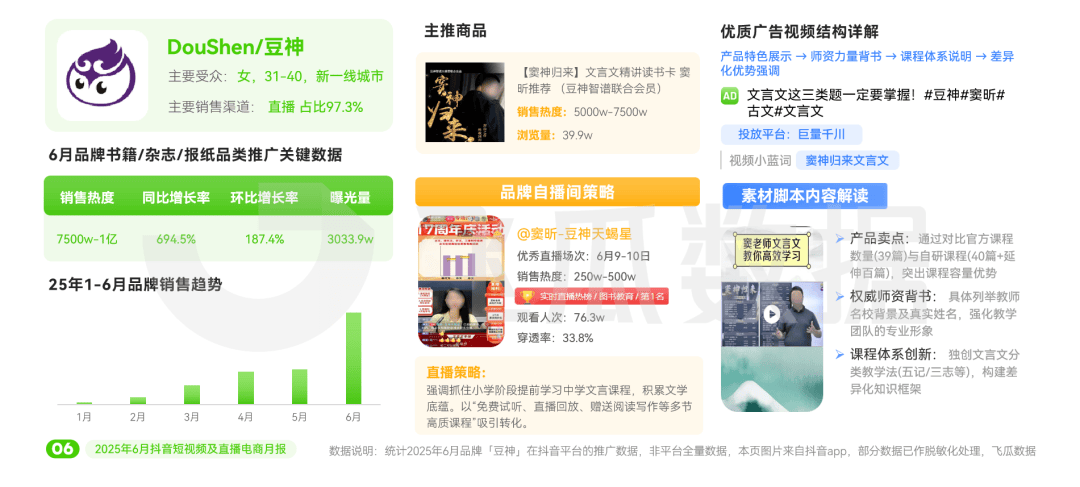This screenshot has height=487, width=1080.
Task: Click the June bar in sales trend chart
Action: pyautogui.click(x=353, y=358)
